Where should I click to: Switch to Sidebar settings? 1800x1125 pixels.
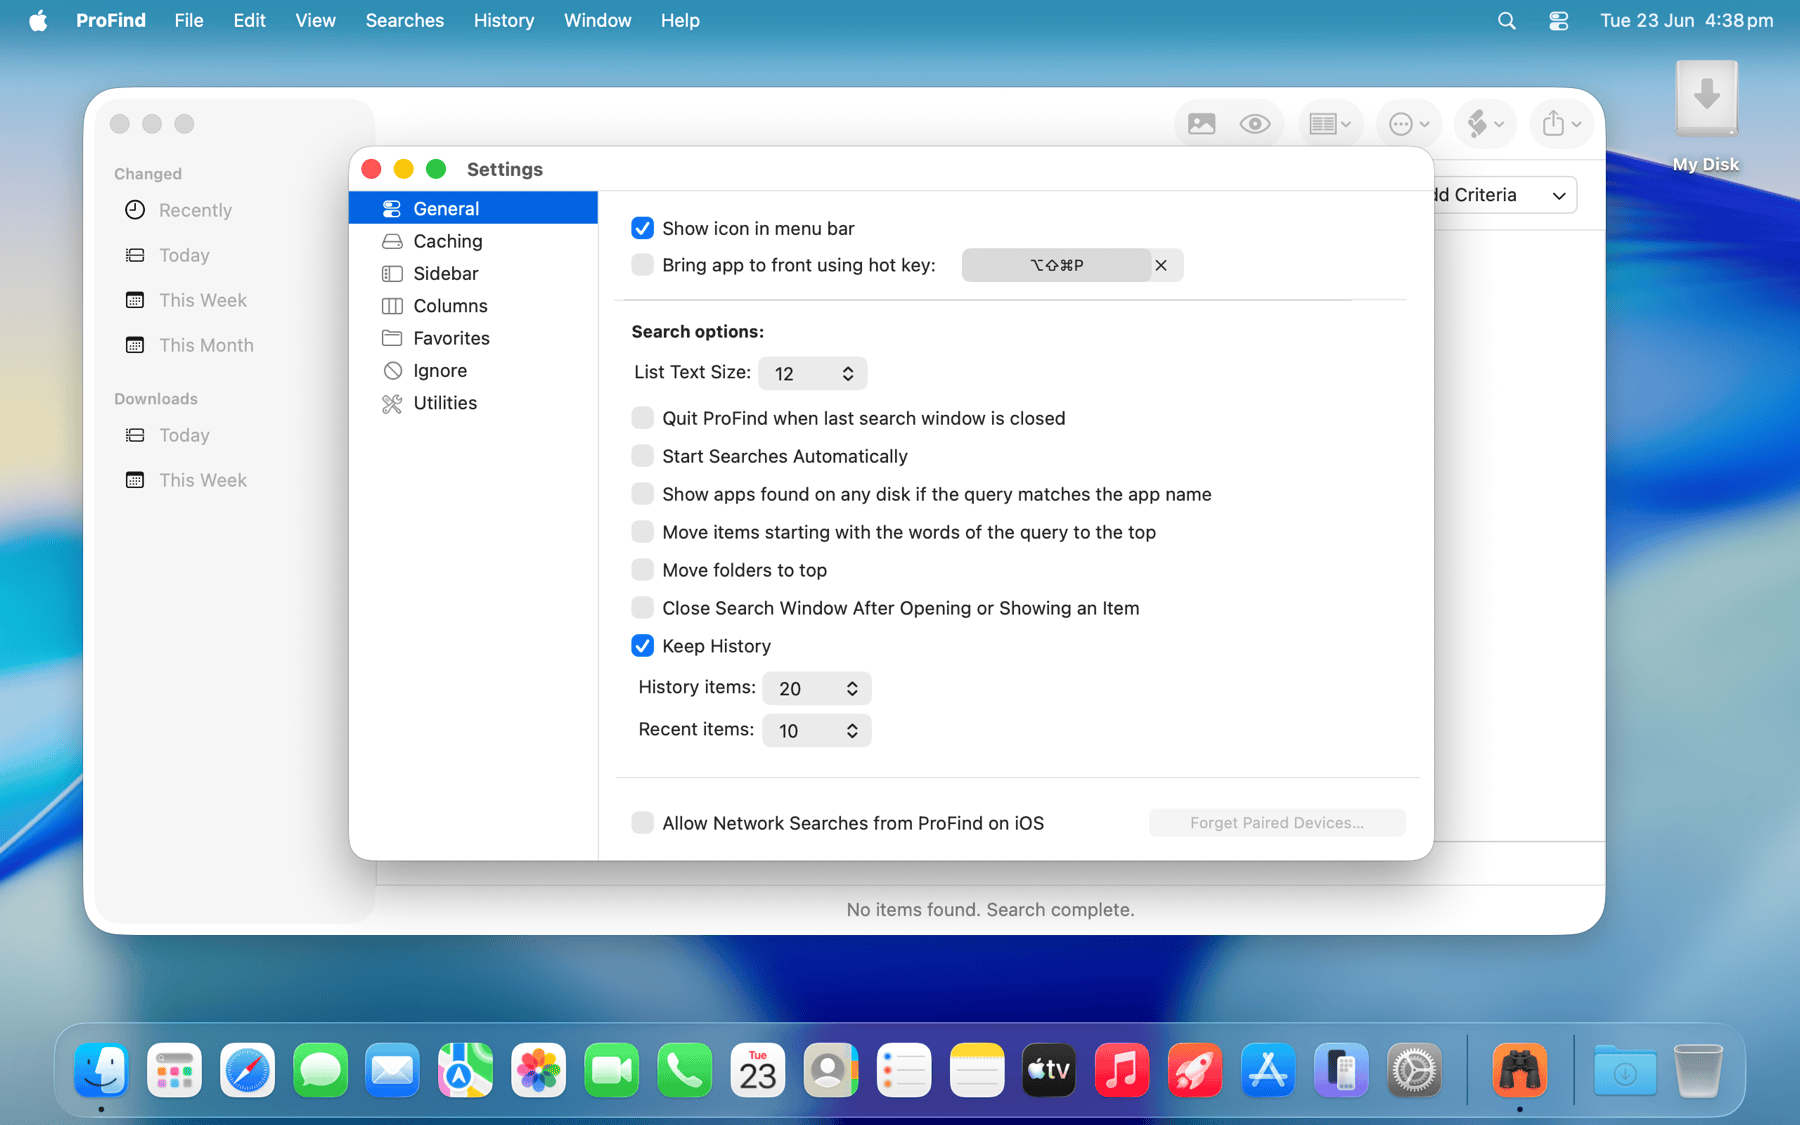pos(473,273)
